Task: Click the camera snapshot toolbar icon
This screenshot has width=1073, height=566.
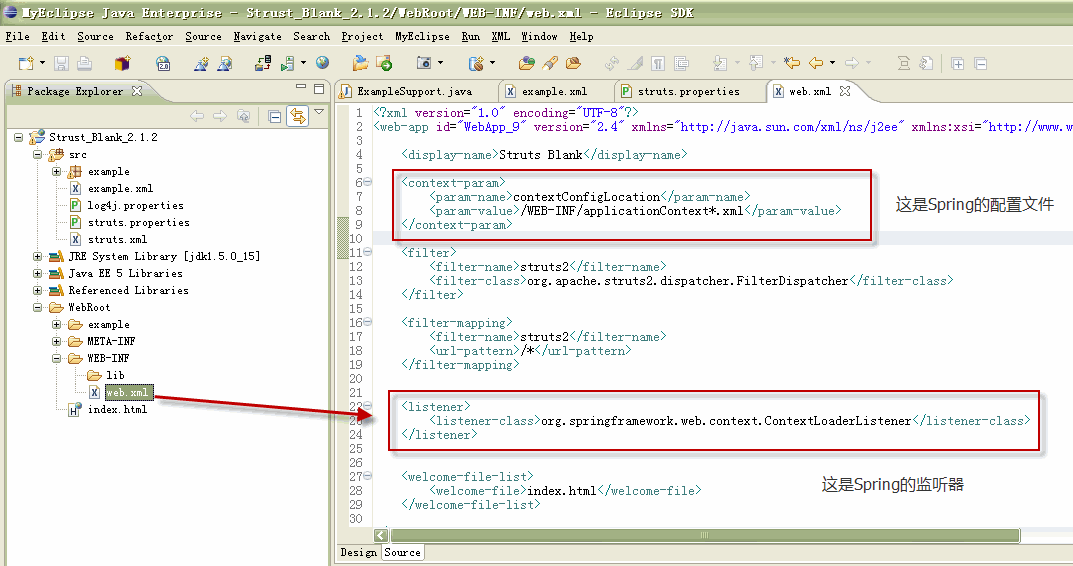Action: pyautogui.click(x=424, y=63)
